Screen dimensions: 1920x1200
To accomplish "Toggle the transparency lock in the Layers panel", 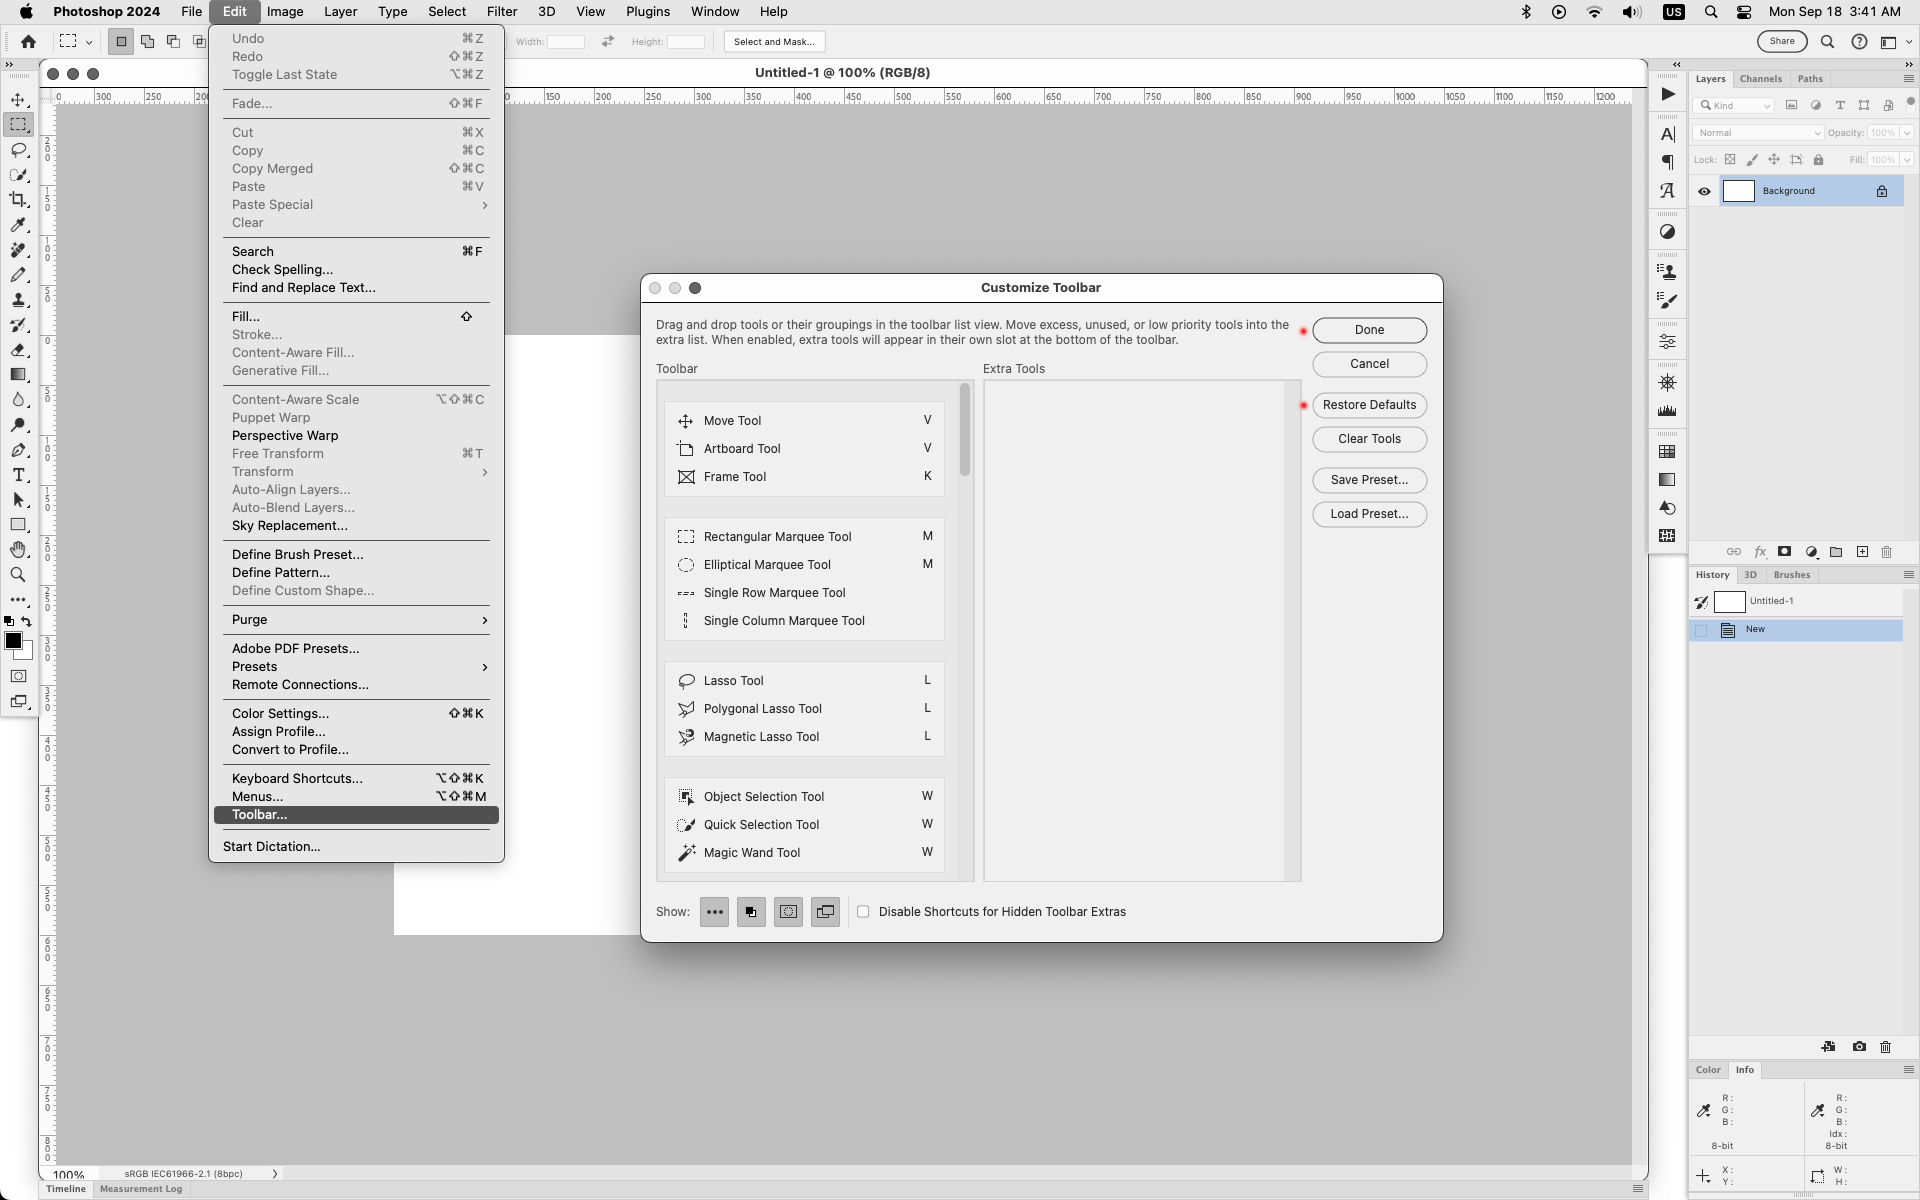I will coord(1731,160).
